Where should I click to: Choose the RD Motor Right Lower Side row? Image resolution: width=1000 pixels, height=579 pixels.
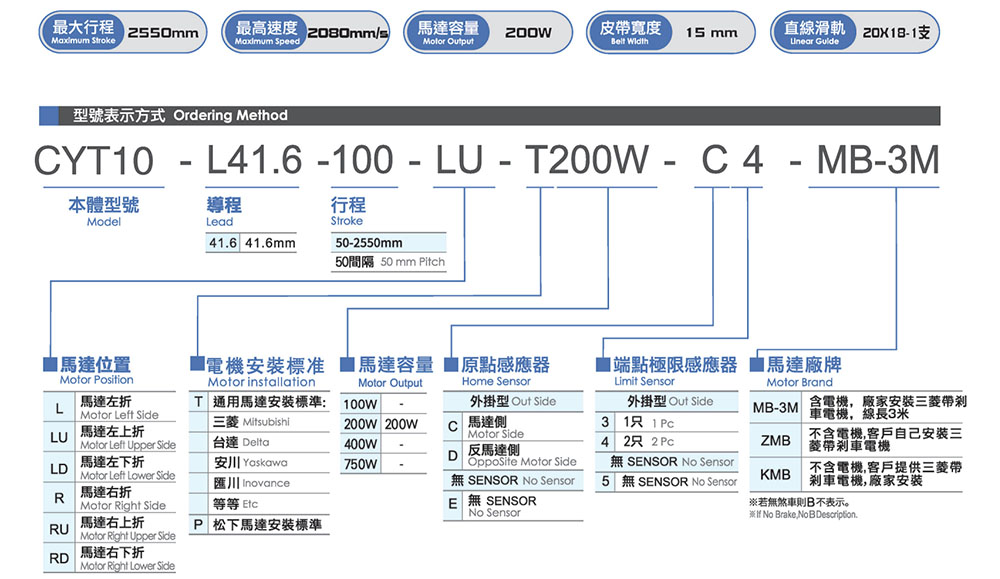112,559
